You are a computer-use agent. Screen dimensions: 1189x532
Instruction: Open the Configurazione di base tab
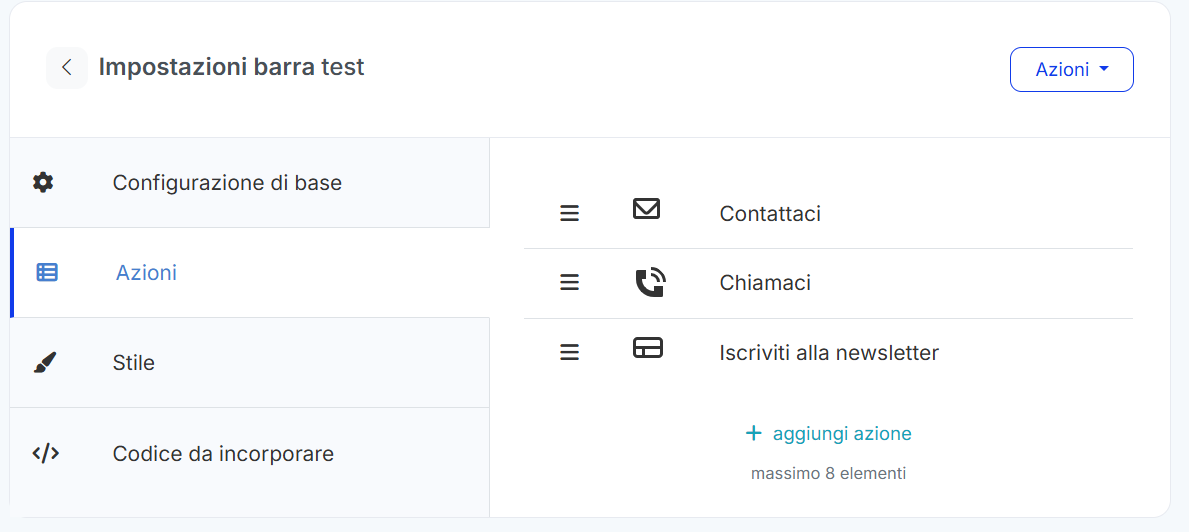pos(227,183)
